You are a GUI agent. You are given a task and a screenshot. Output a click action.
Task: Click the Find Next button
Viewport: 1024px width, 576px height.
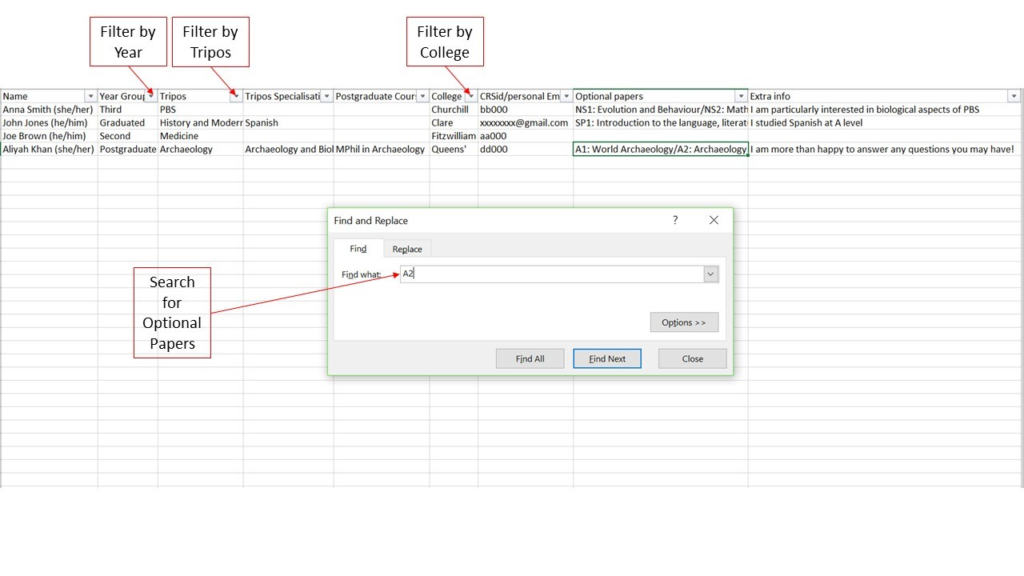[x=607, y=358]
